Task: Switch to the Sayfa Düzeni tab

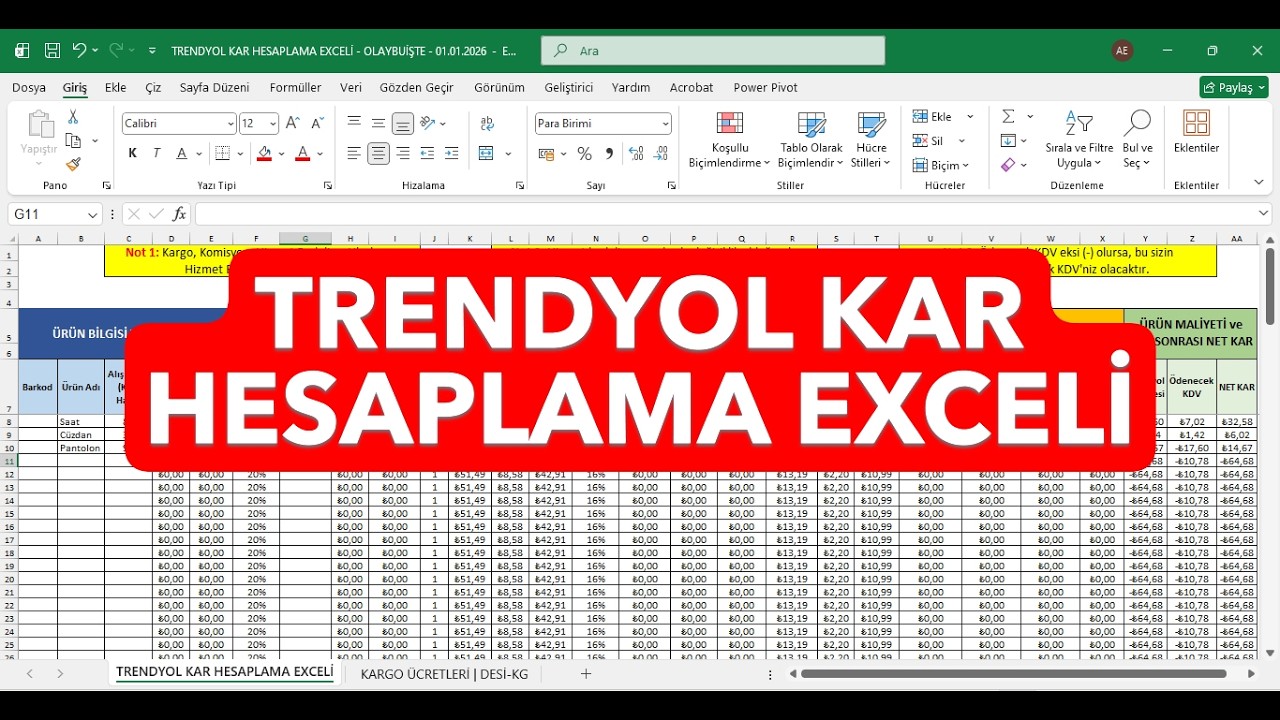Action: [215, 88]
